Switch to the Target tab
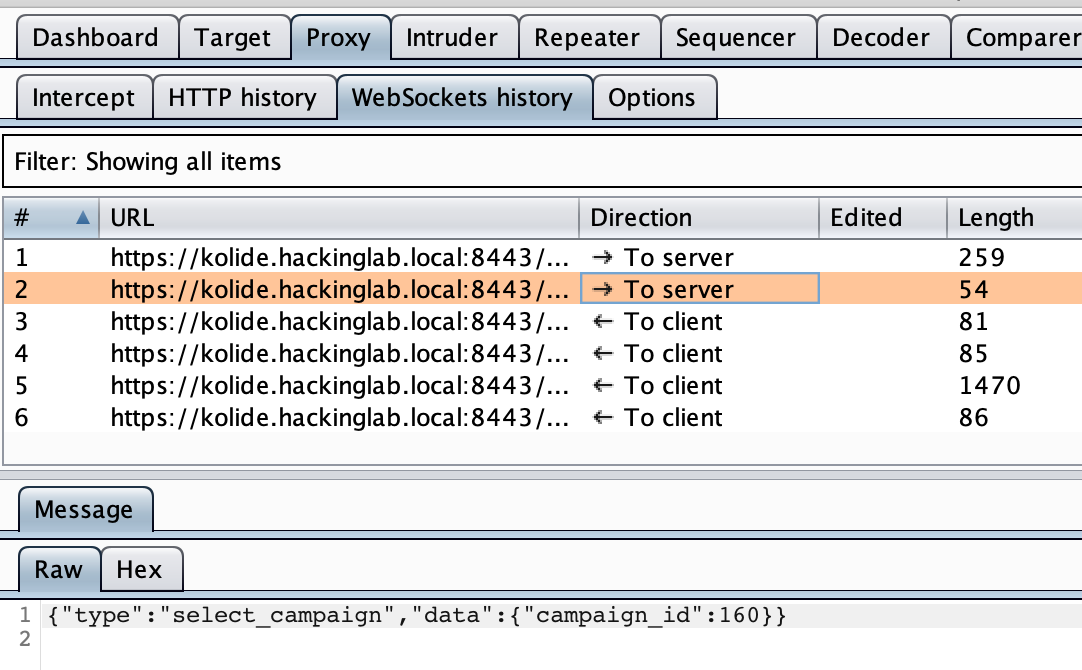This screenshot has width=1082, height=670. pyautogui.click(x=233, y=38)
